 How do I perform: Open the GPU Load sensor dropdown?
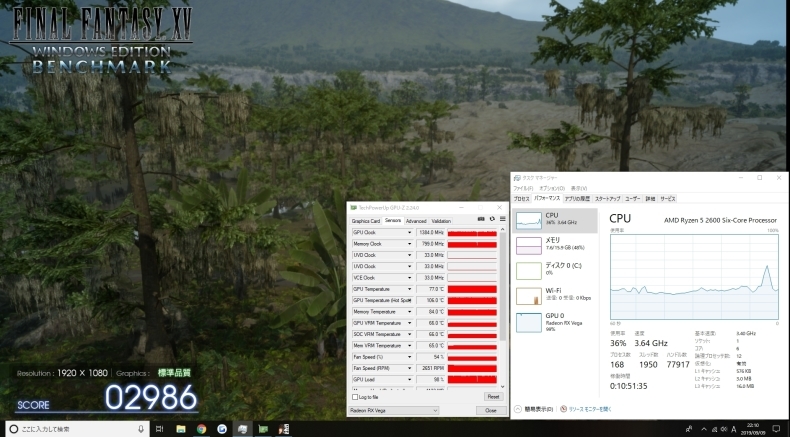click(409, 380)
